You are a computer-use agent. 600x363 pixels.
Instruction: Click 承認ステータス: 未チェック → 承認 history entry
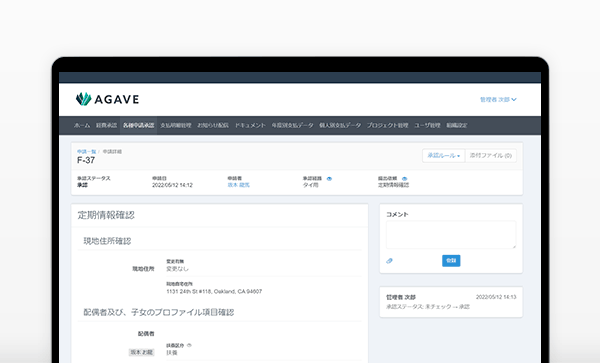pos(427,307)
